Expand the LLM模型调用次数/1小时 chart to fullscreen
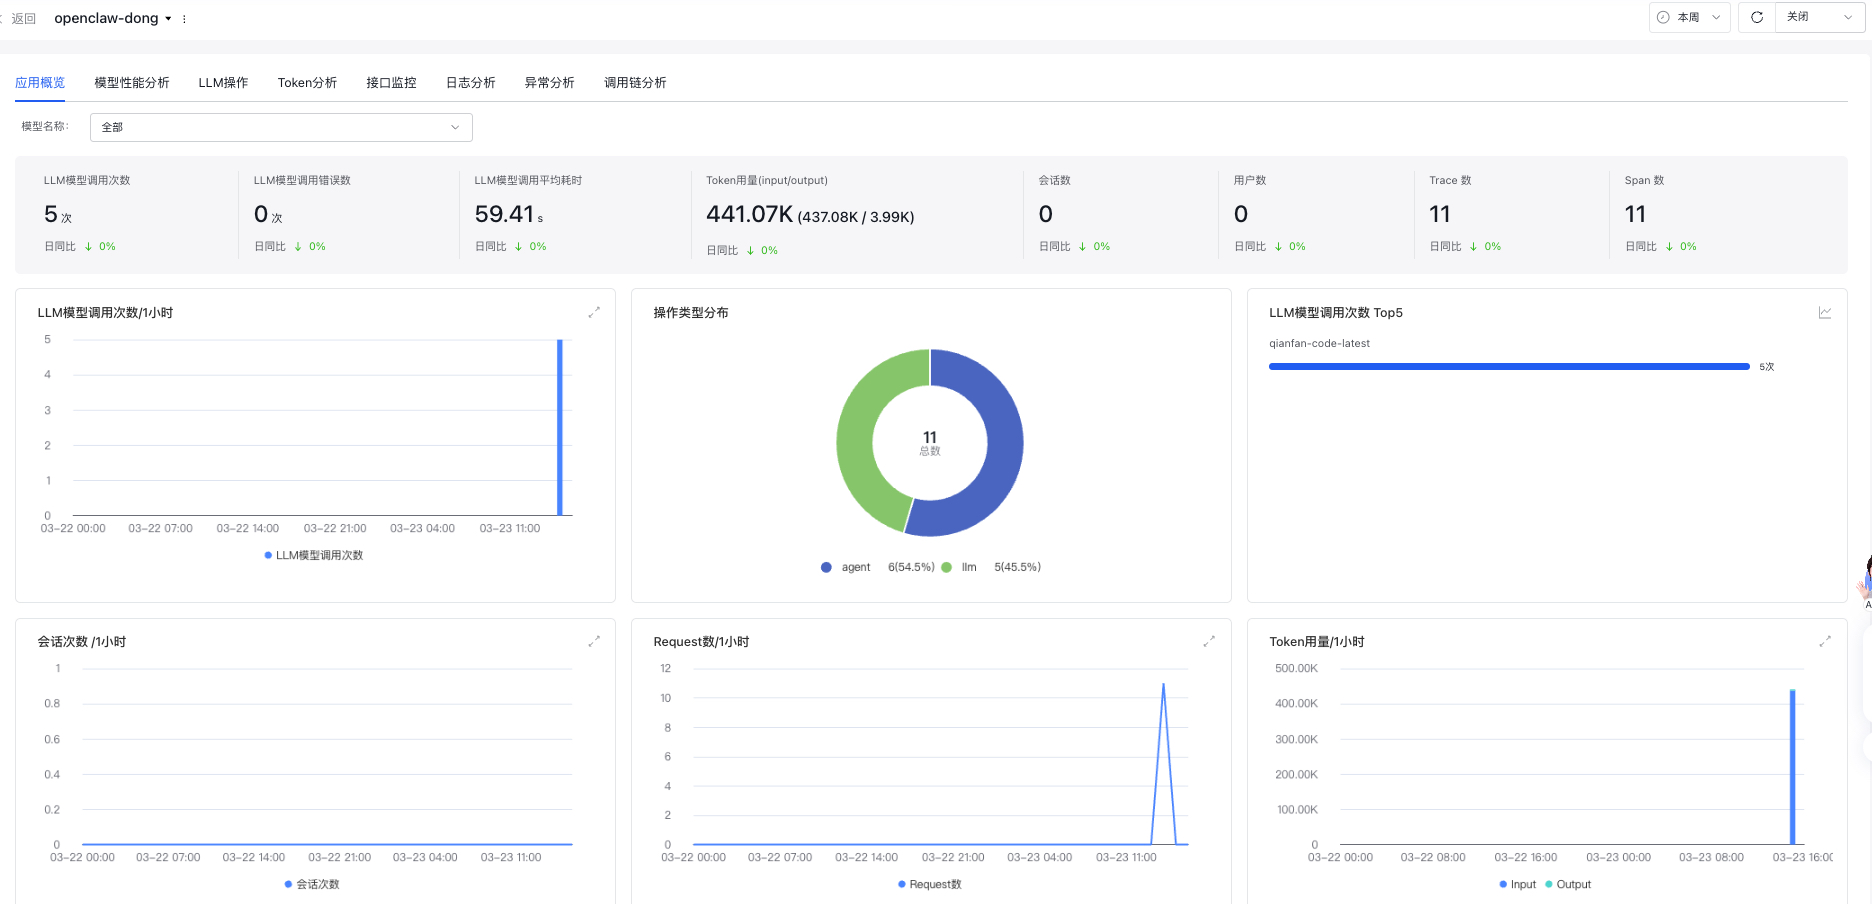Image resolution: width=1872 pixels, height=904 pixels. 594,313
